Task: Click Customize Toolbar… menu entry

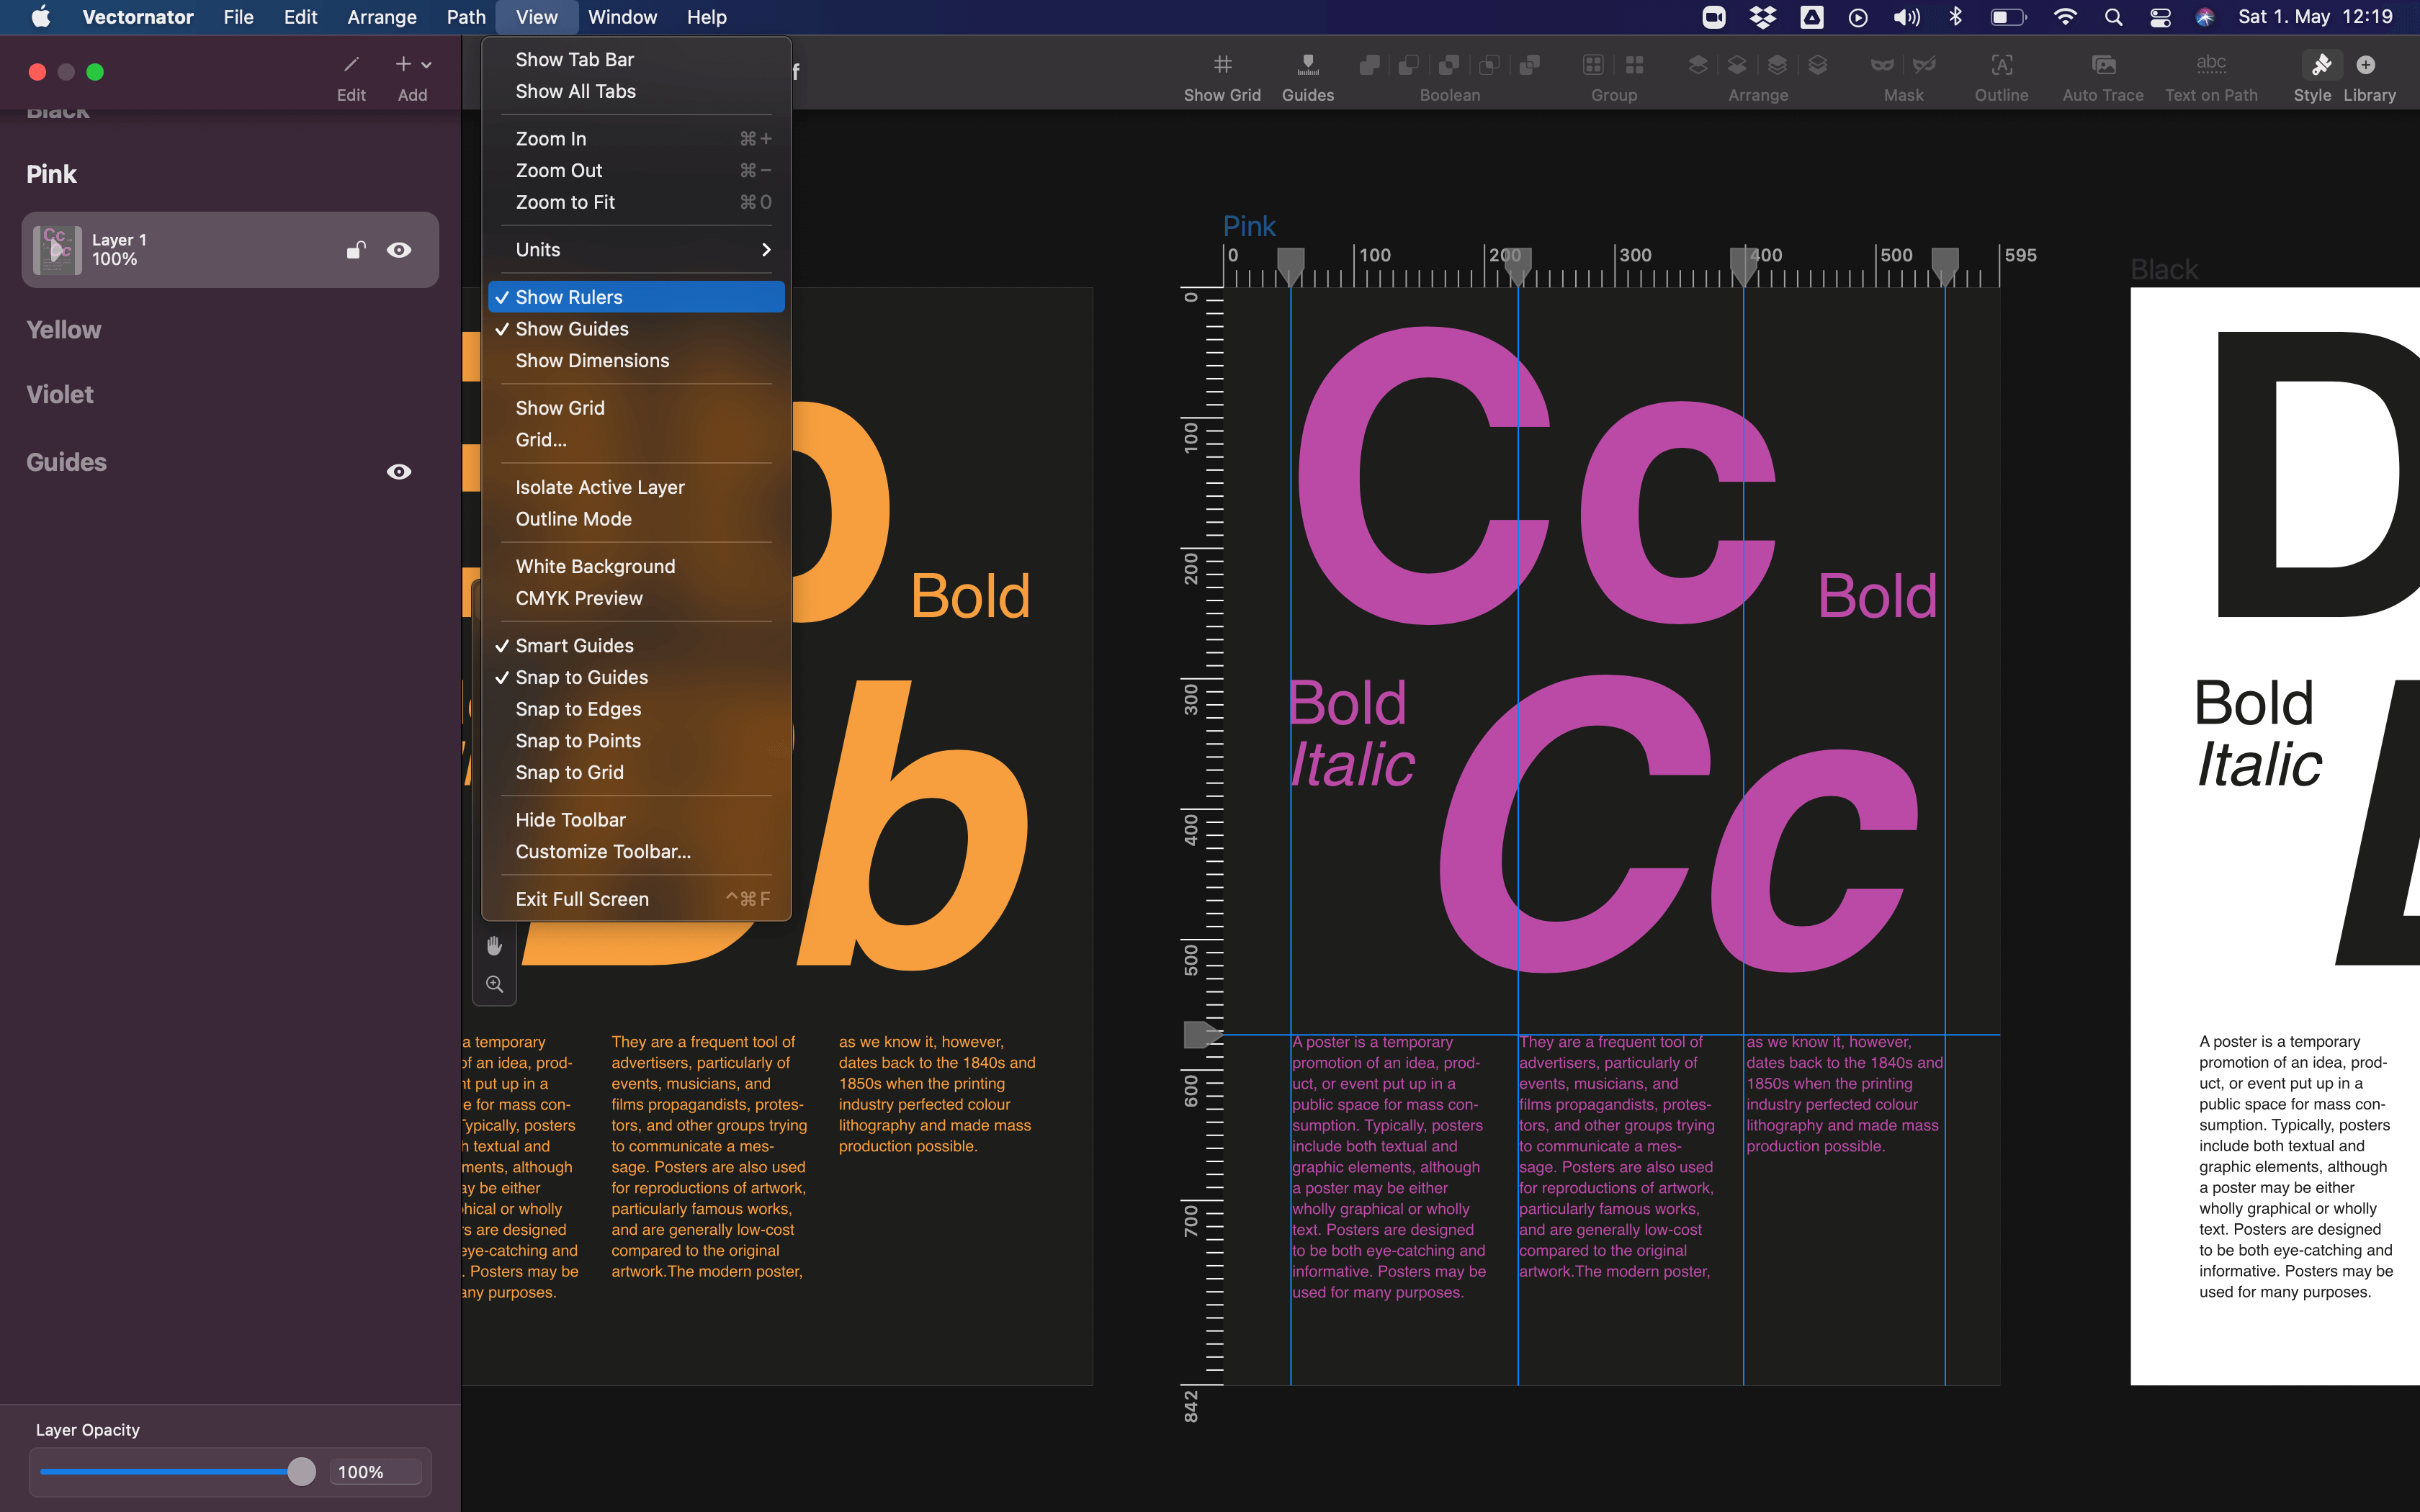Action: (636, 852)
